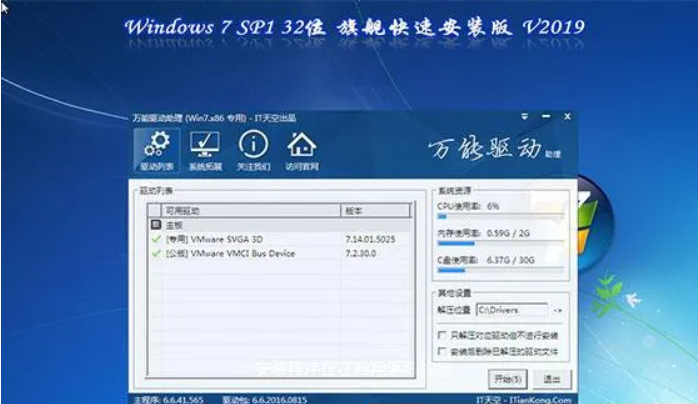Click the browse arrow next to C:\Drivers
698x404 pixels.
coord(558,310)
